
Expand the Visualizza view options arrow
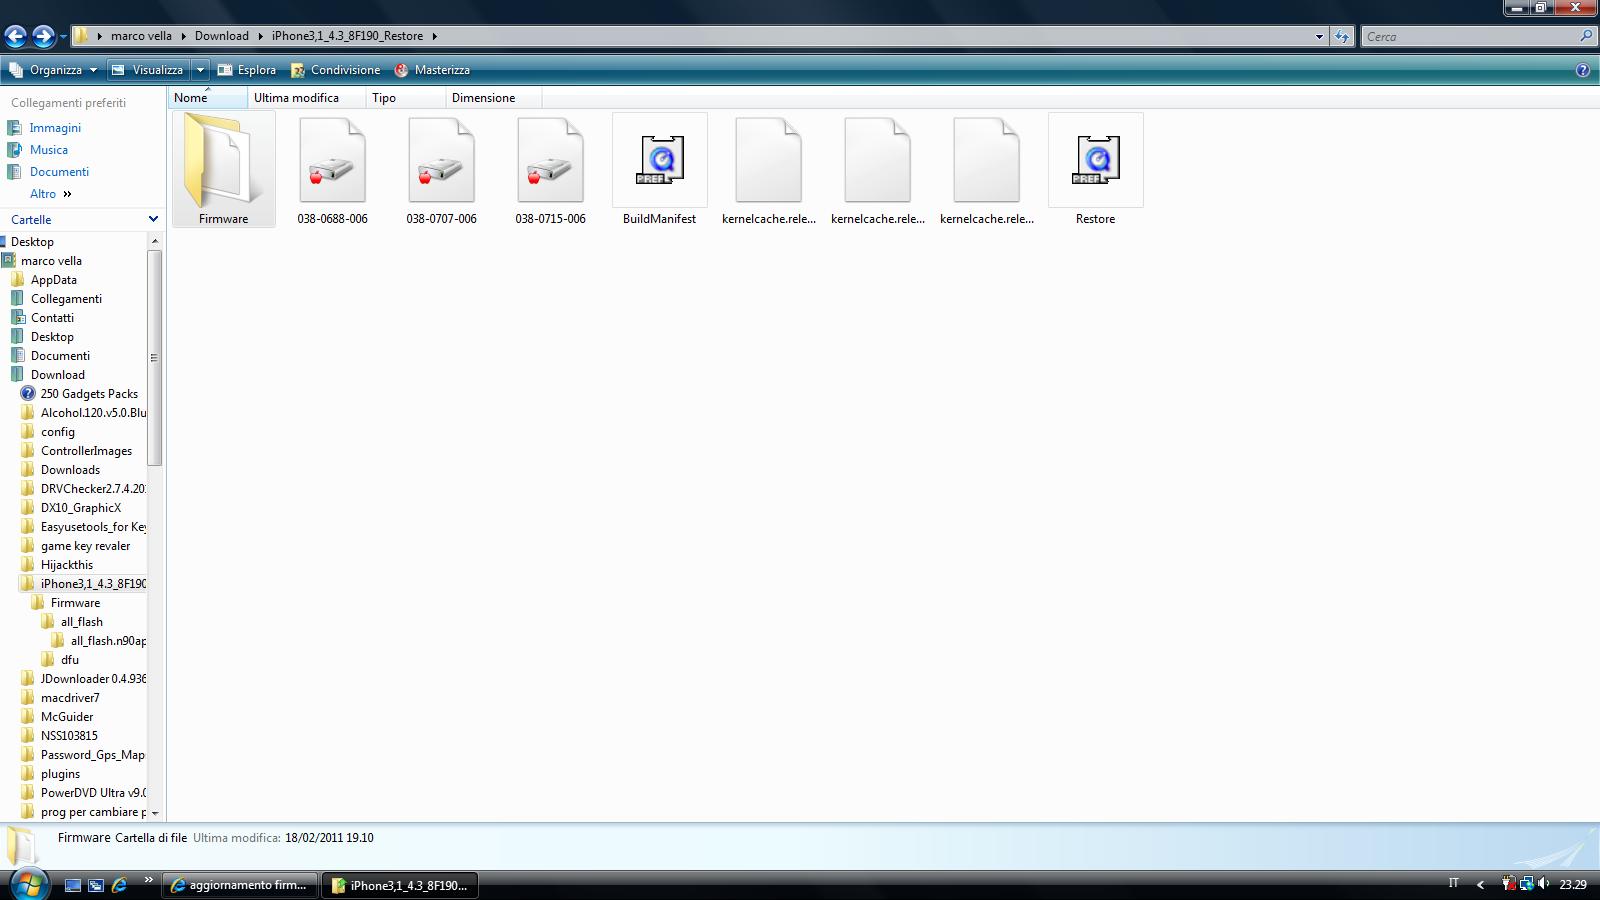tap(200, 70)
